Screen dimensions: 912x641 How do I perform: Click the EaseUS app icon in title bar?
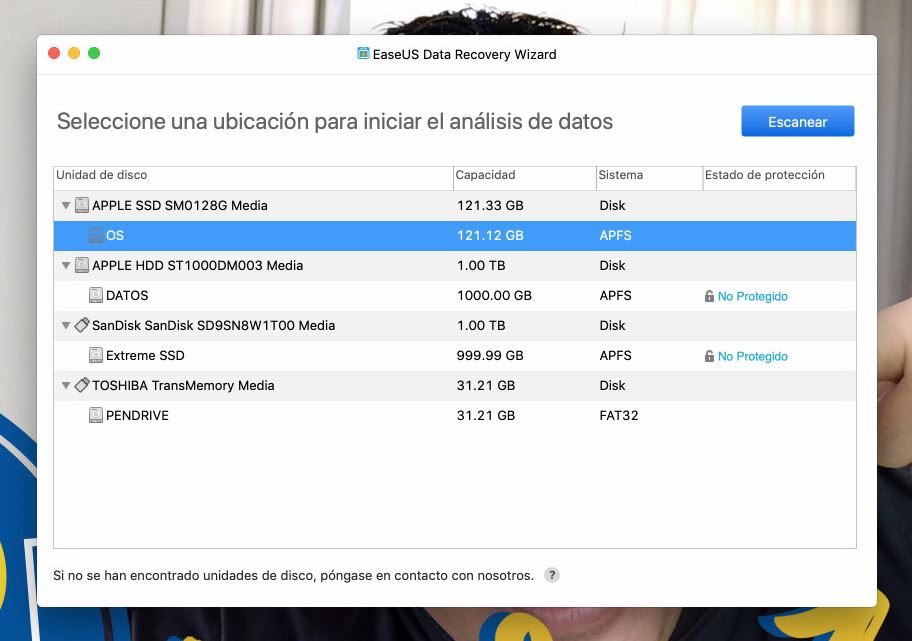coord(363,54)
